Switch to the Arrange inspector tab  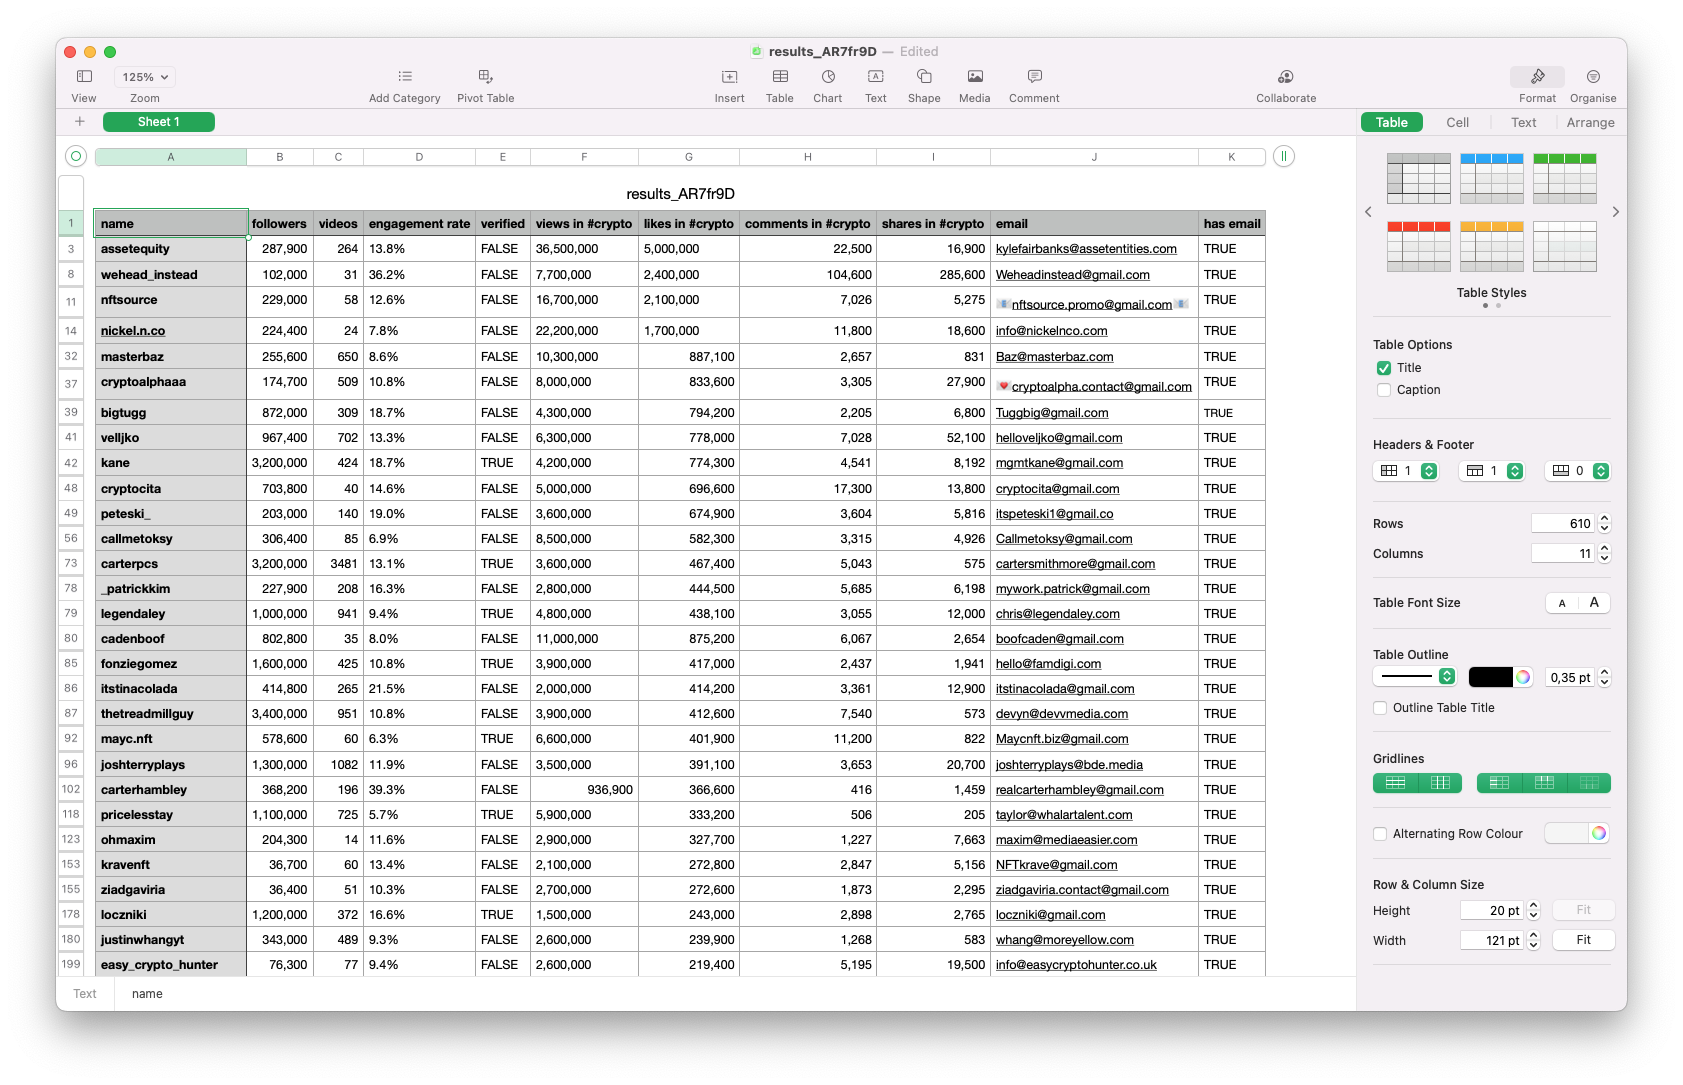tap(1590, 122)
